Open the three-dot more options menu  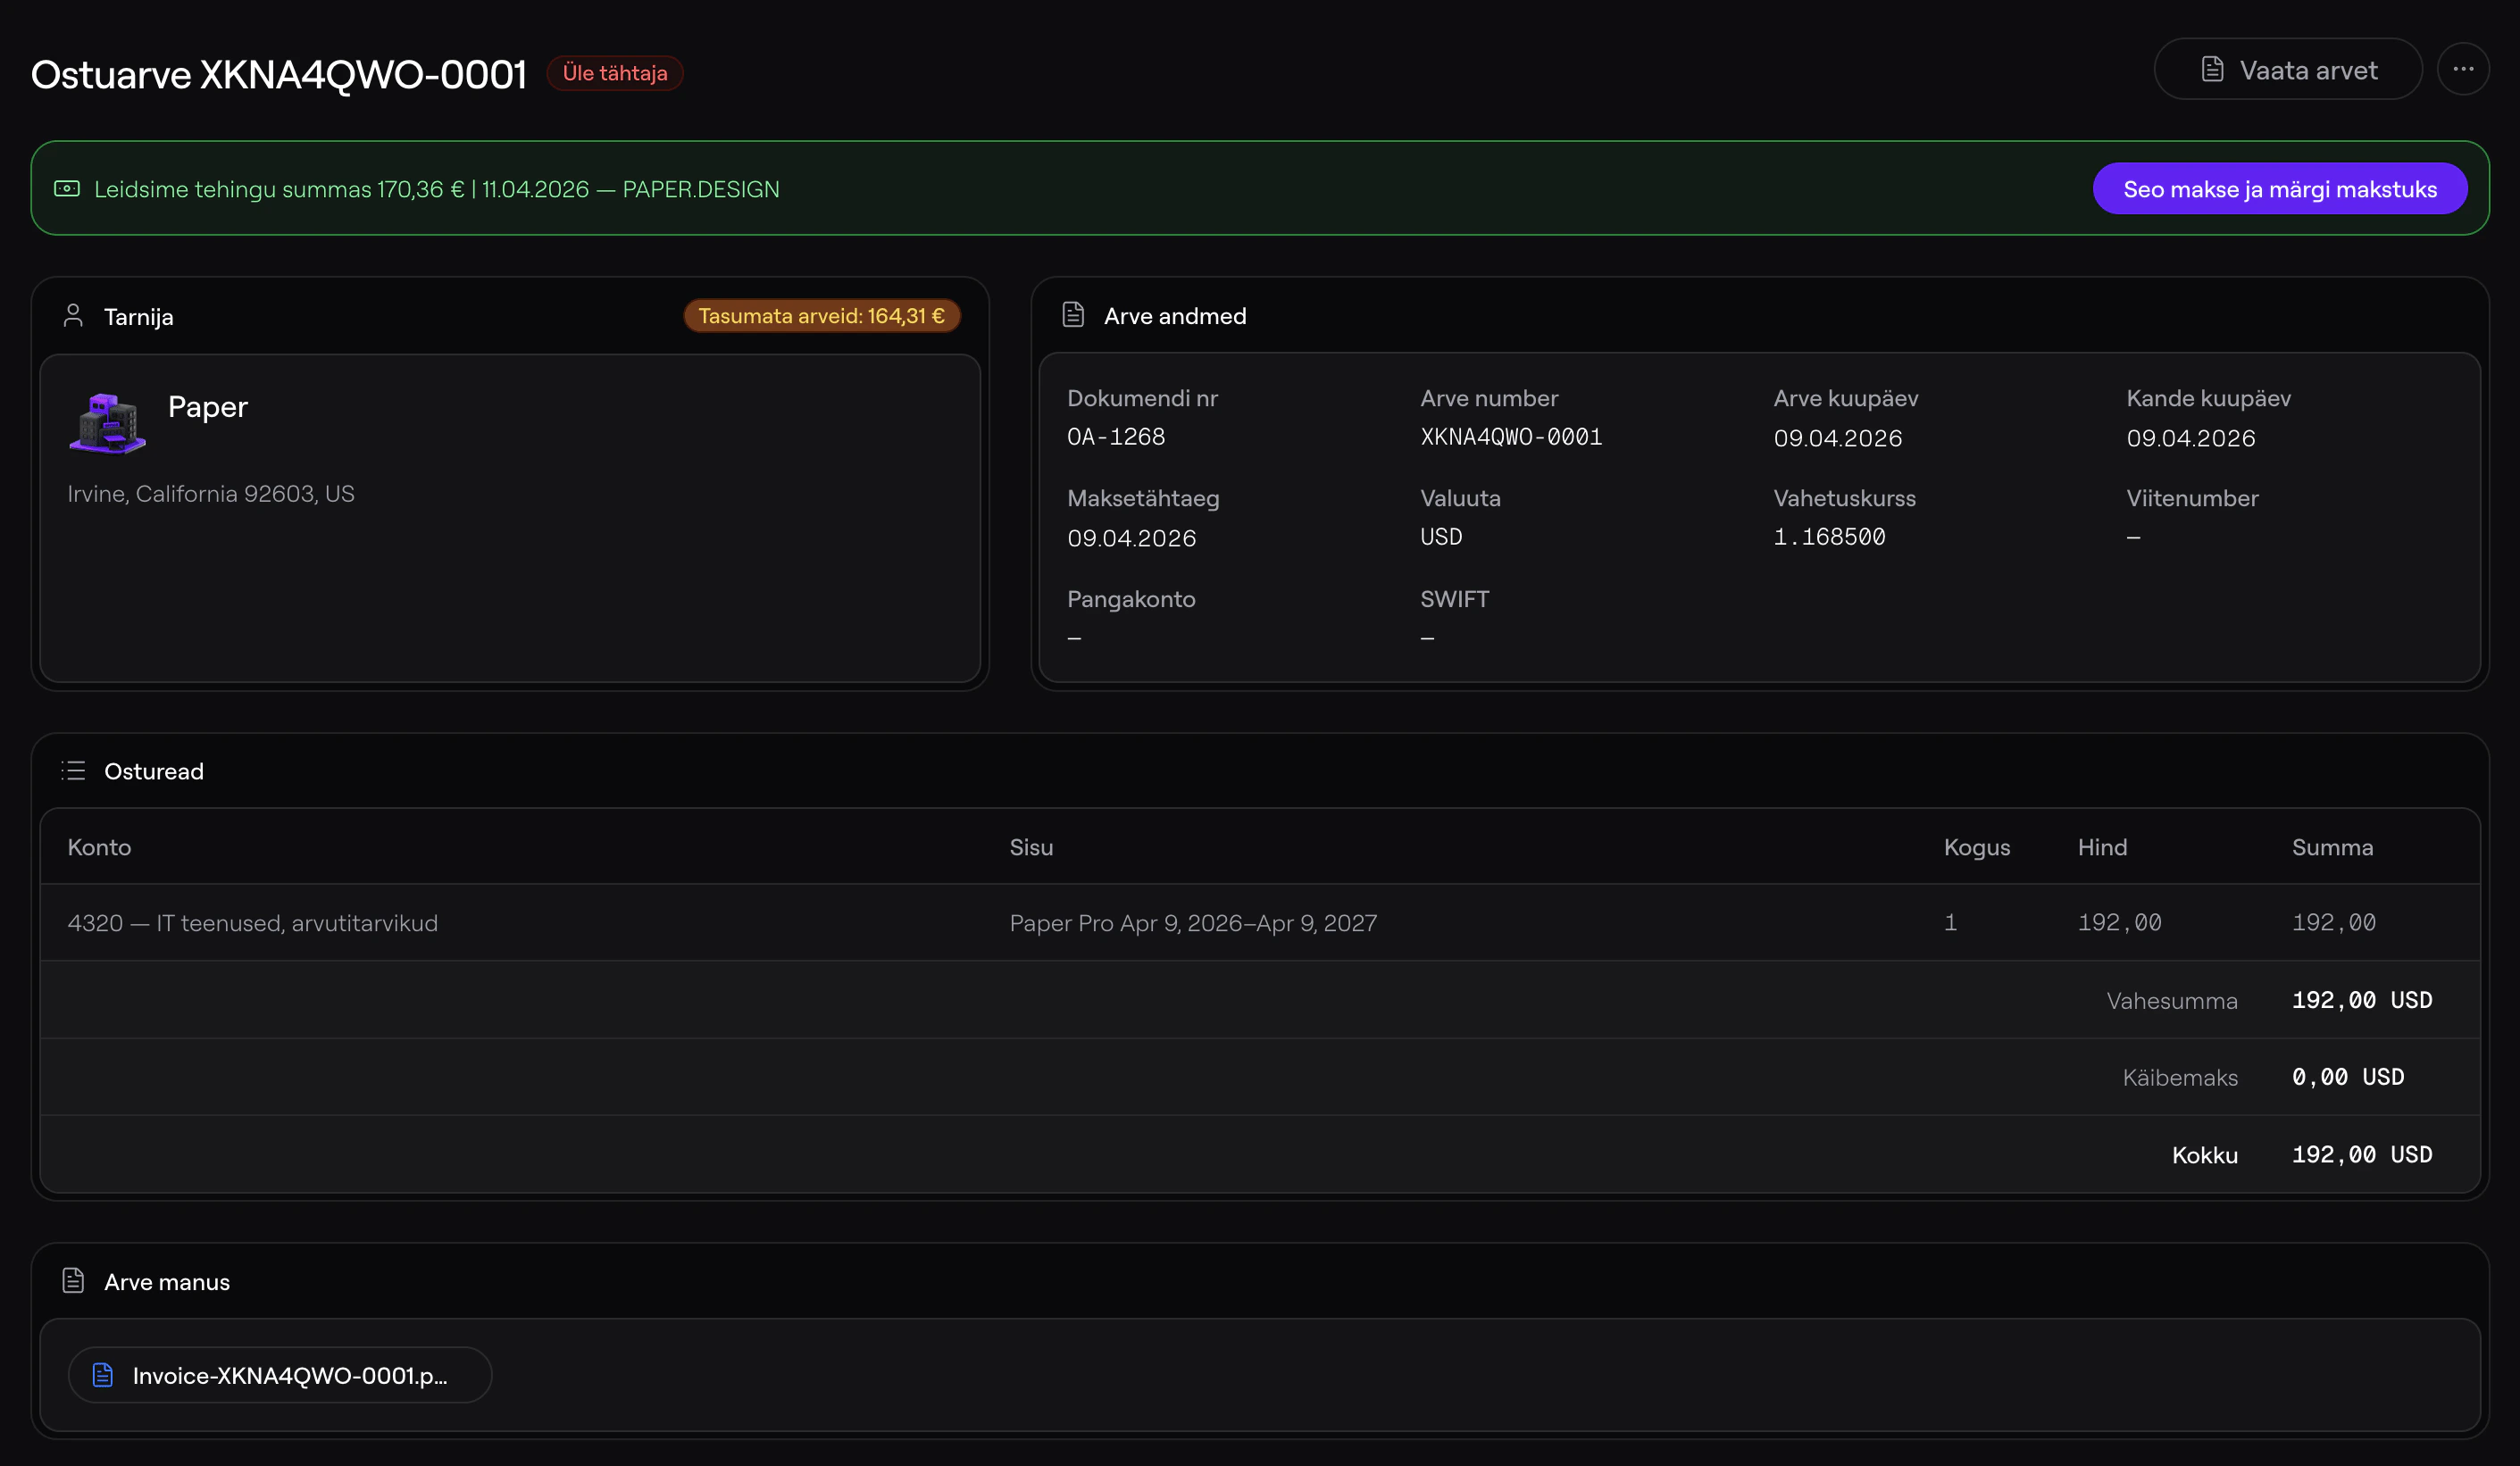(x=2462, y=69)
